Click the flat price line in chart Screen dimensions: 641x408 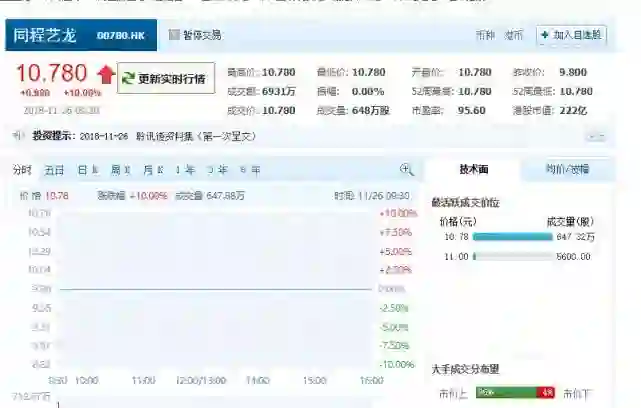point(215,289)
